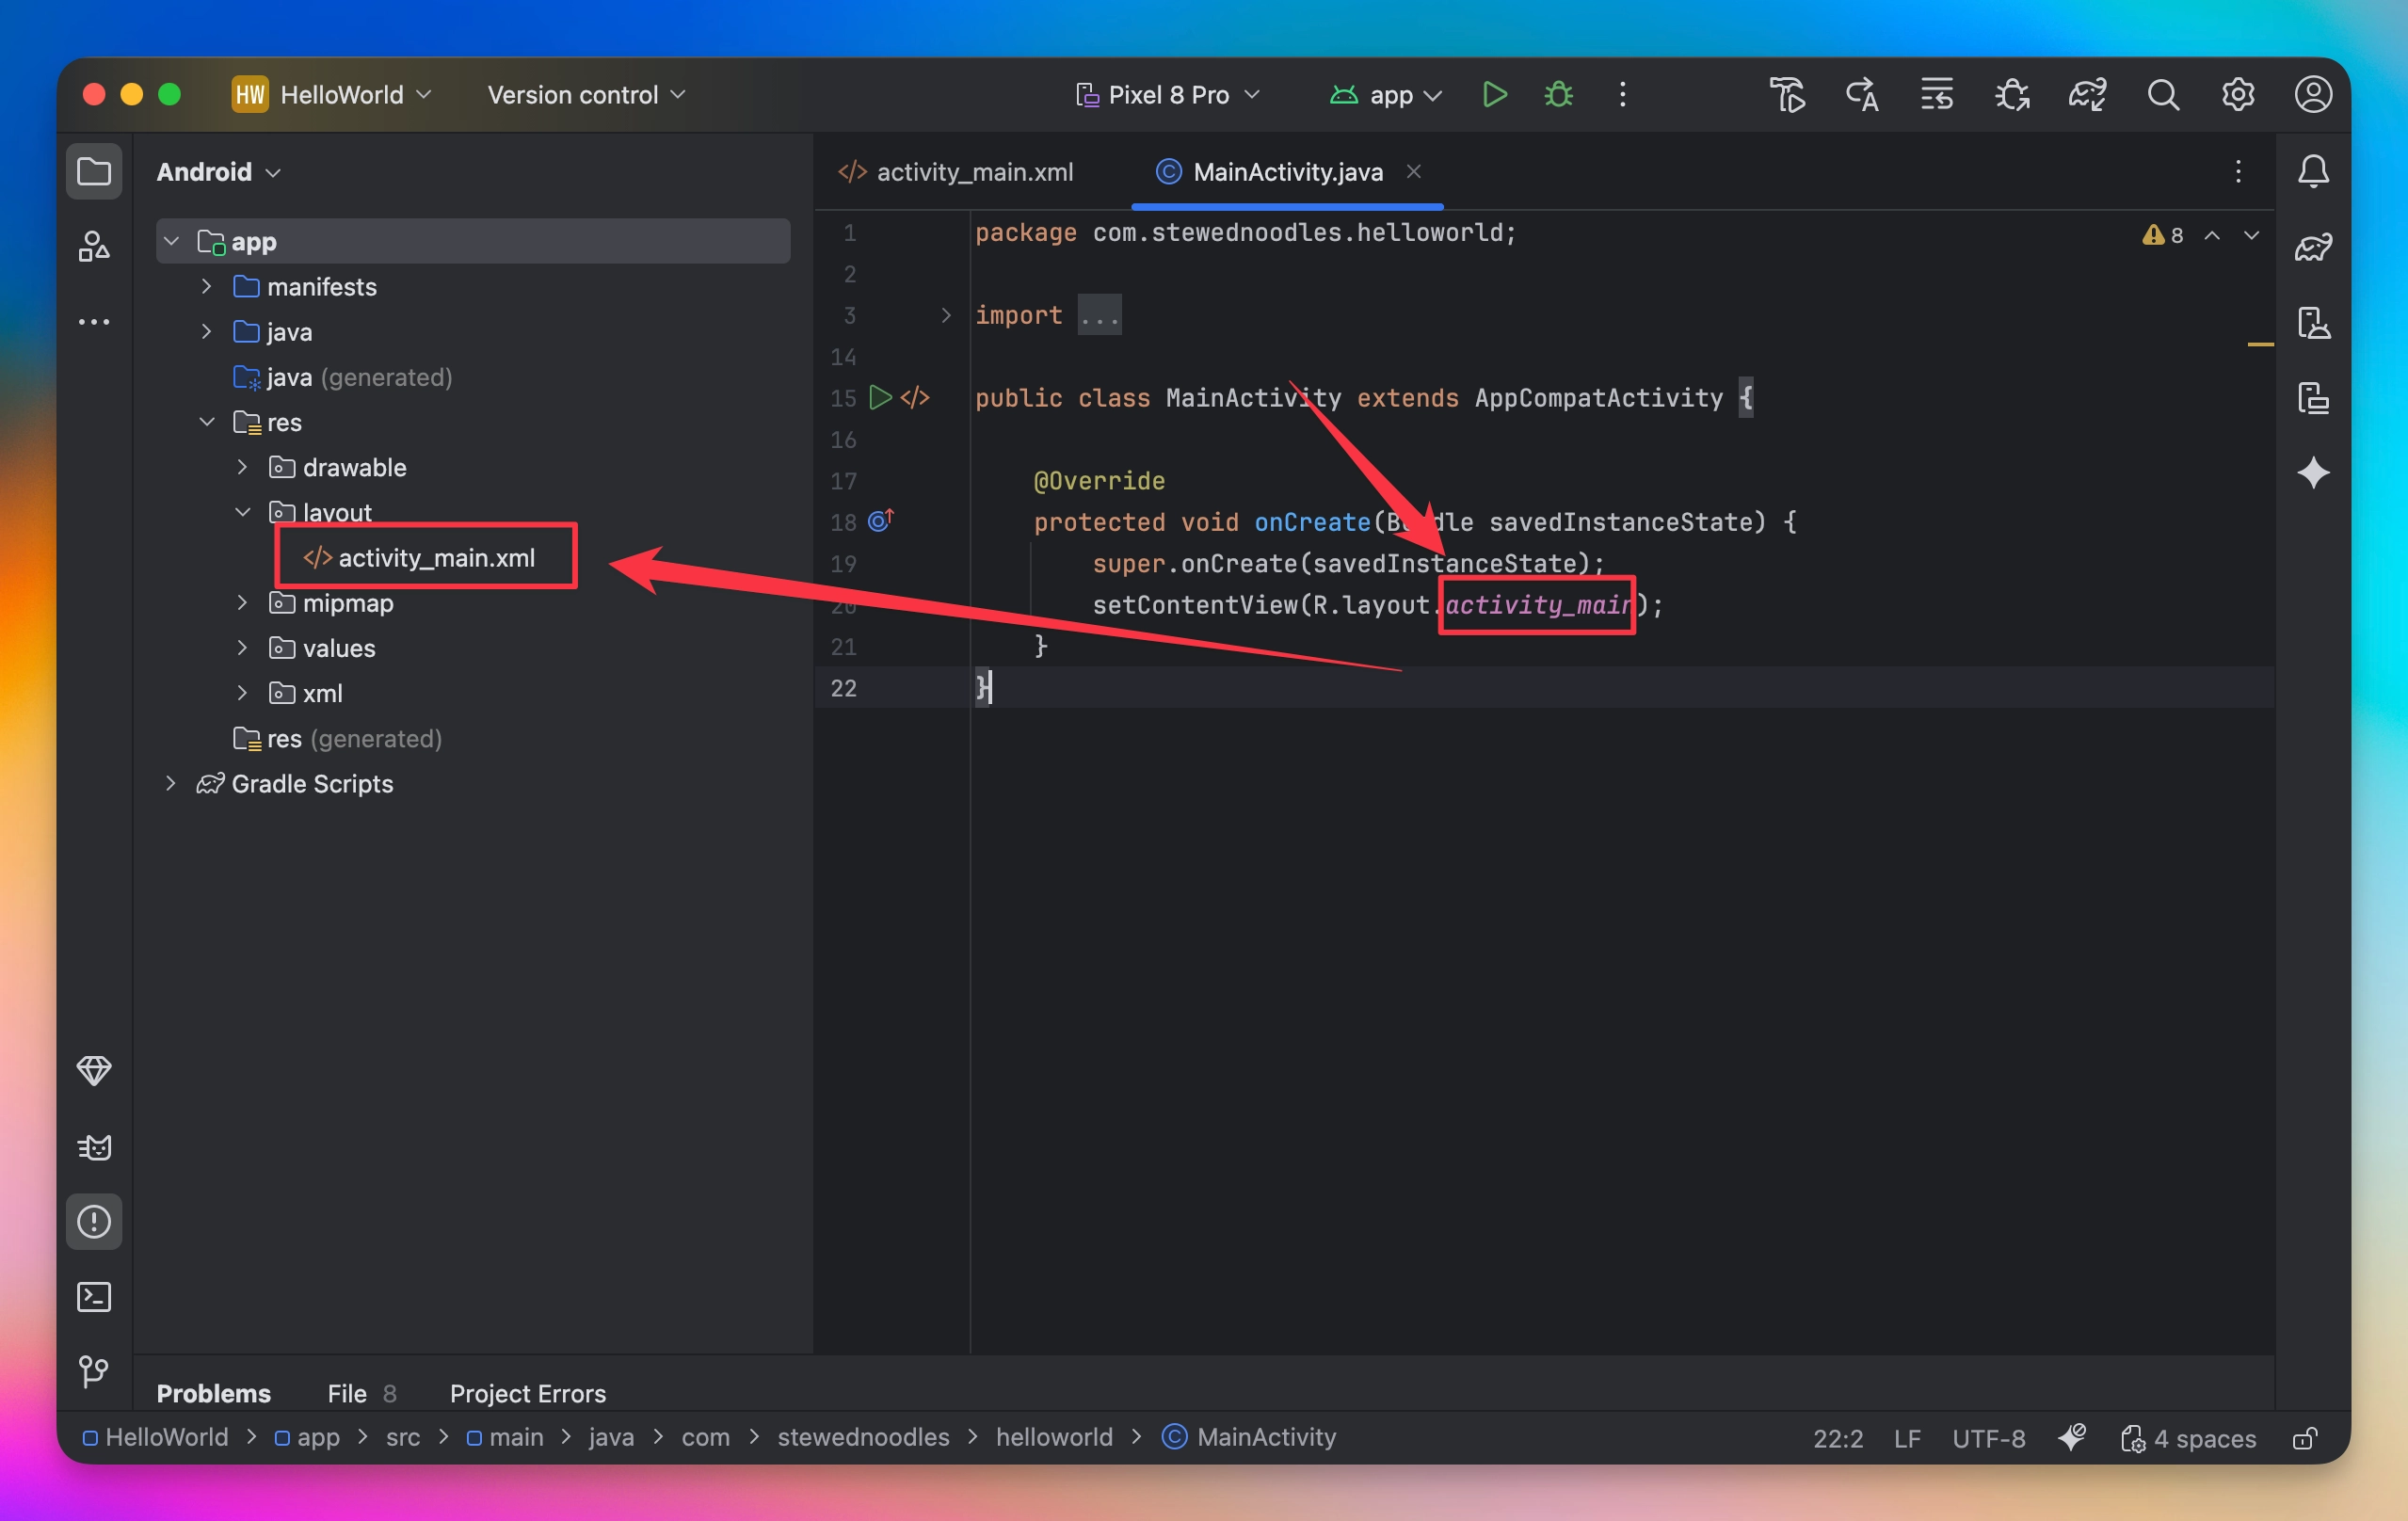Open Git version control tool window

[x=94, y=1370]
